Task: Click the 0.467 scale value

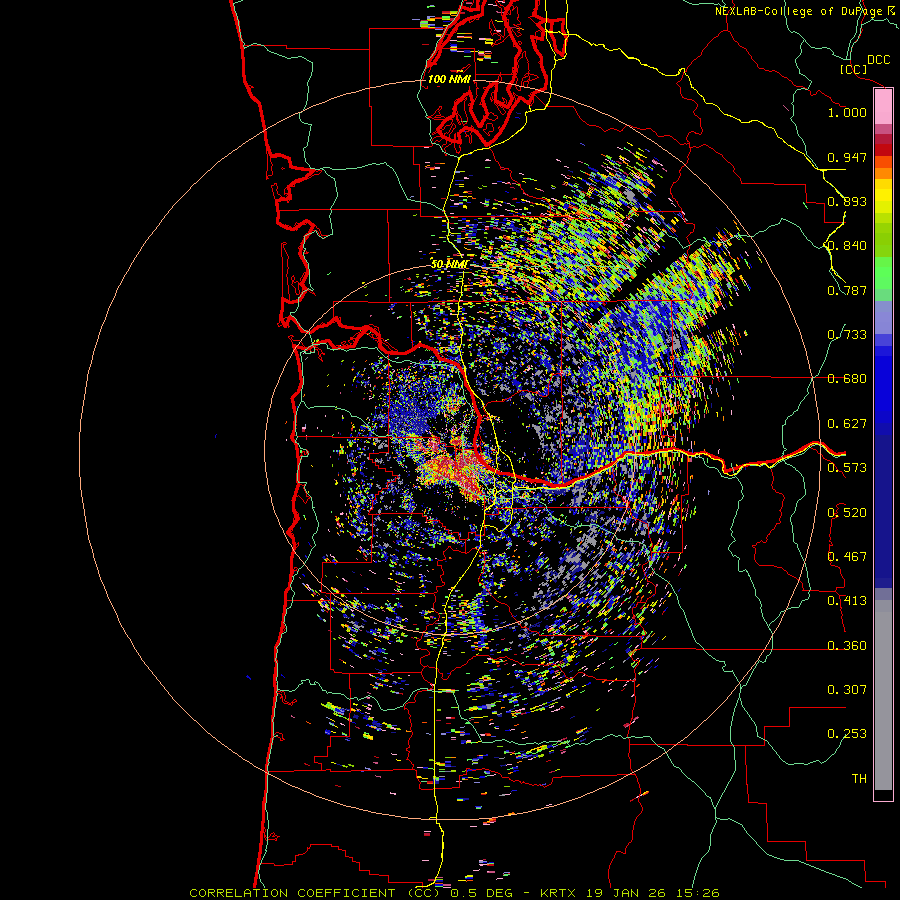Action: pos(847,557)
